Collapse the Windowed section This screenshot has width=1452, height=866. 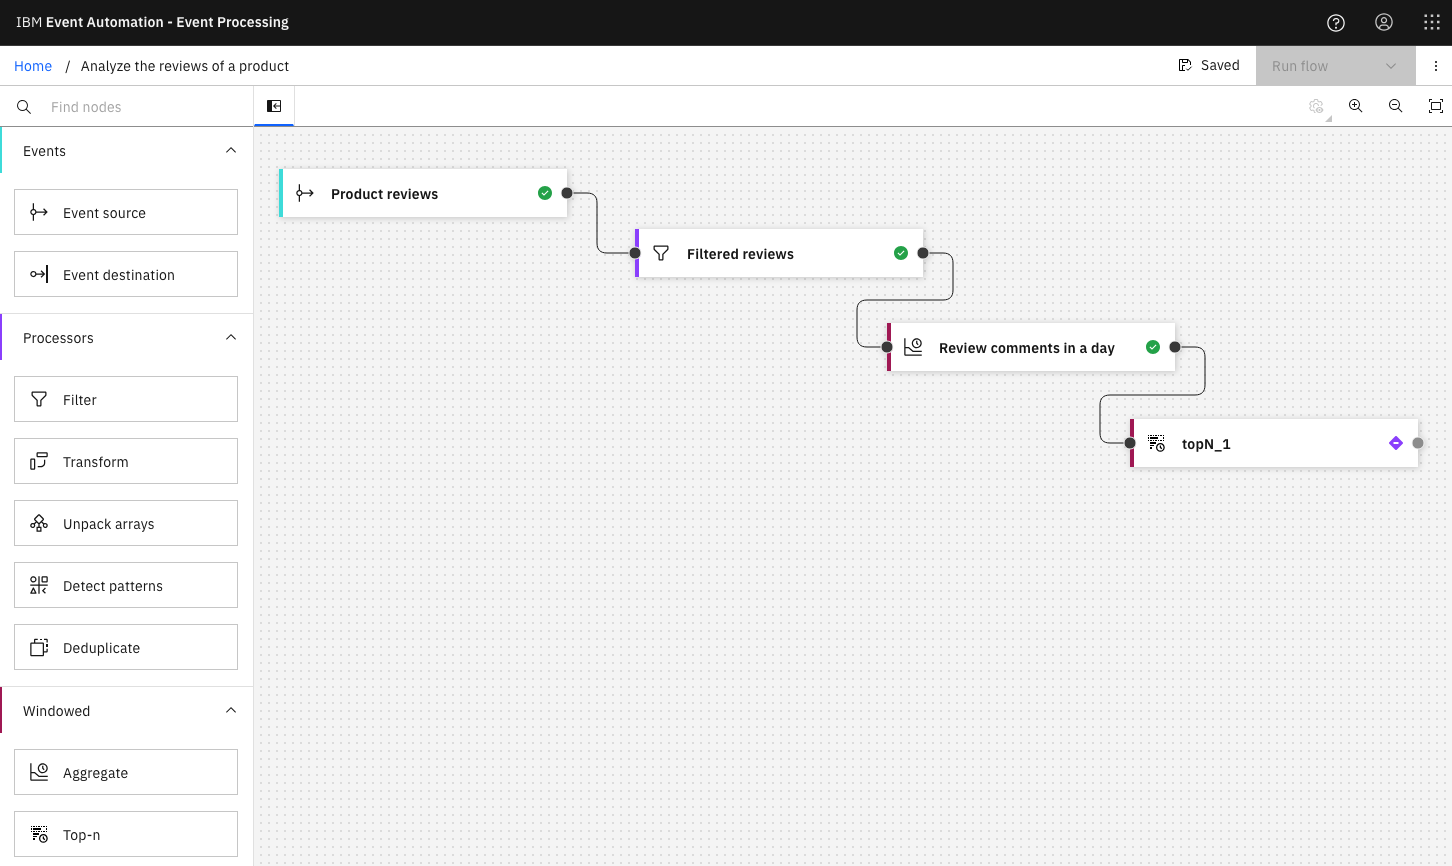click(x=231, y=711)
